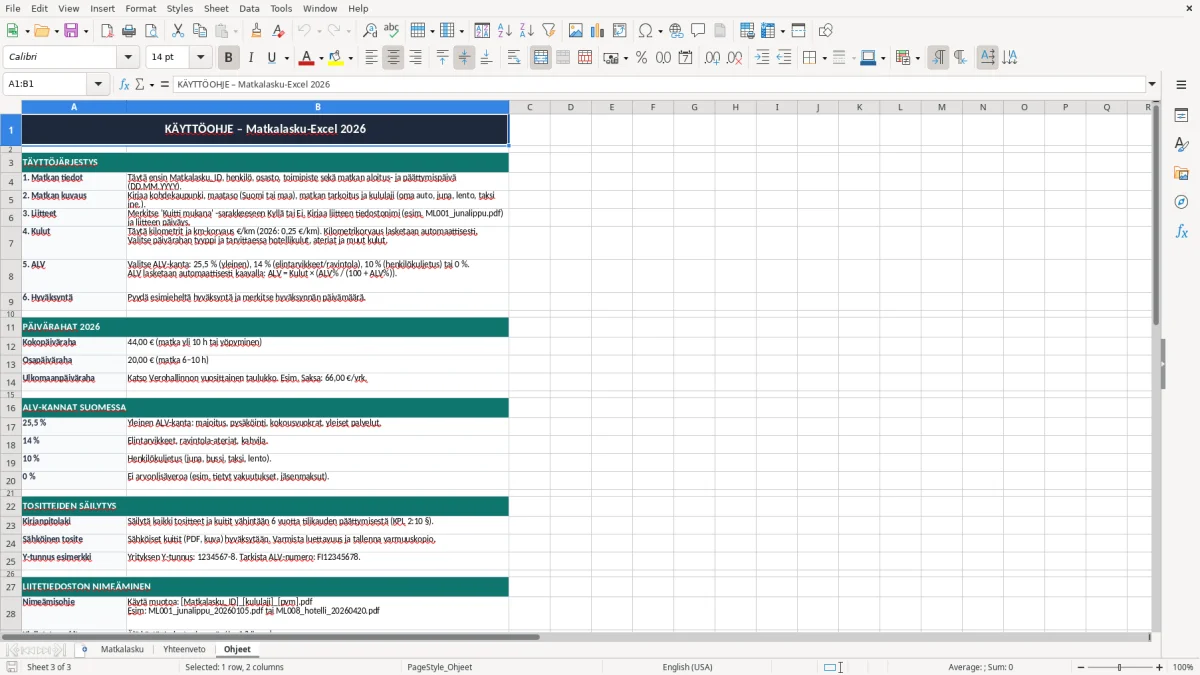Click the zoom in plus button

tap(1159, 667)
